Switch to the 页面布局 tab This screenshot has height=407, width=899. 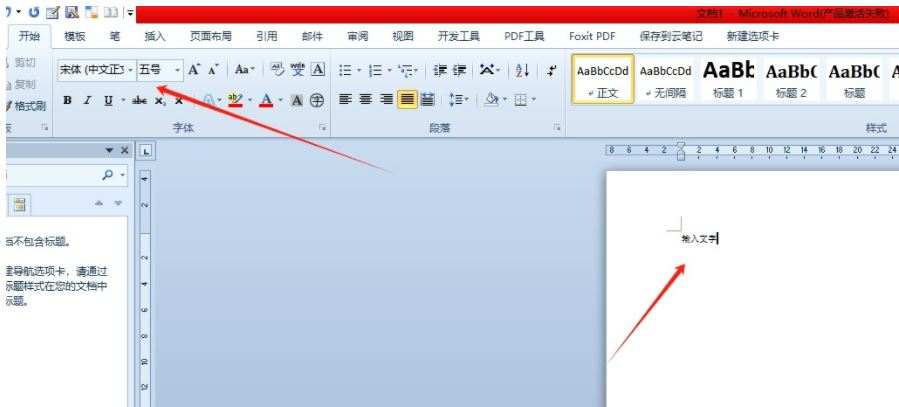click(210, 36)
